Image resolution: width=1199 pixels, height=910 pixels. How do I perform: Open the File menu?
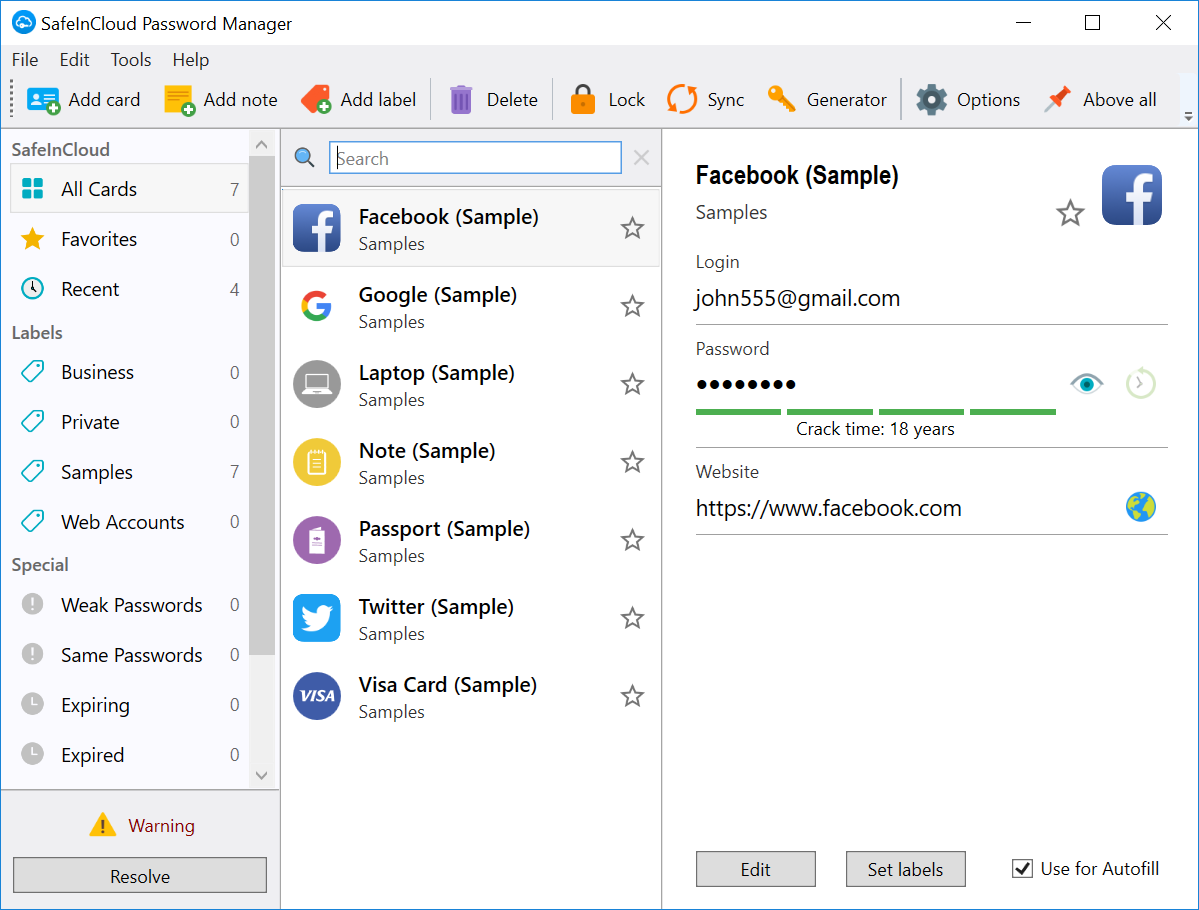click(25, 60)
